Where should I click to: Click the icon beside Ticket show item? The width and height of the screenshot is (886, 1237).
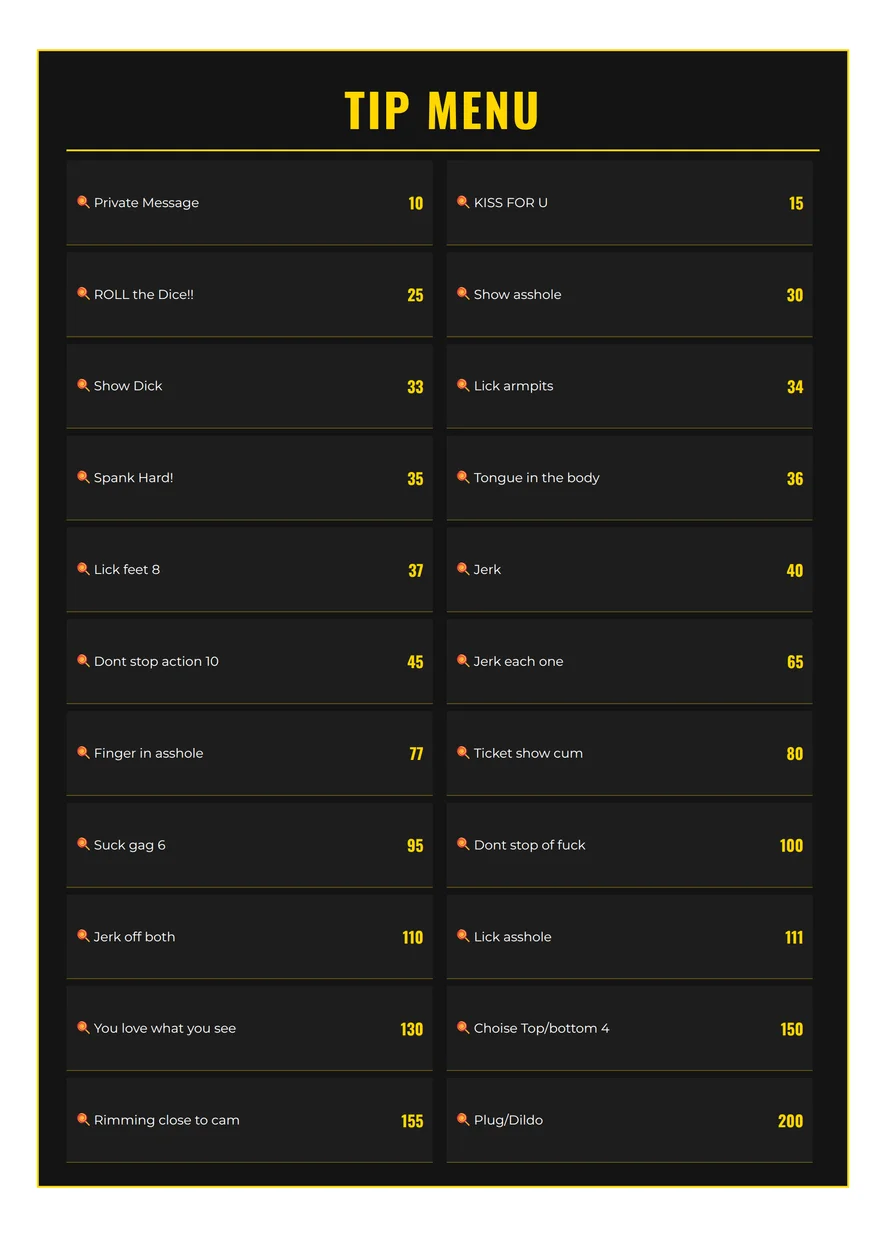pyautogui.click(x=463, y=753)
